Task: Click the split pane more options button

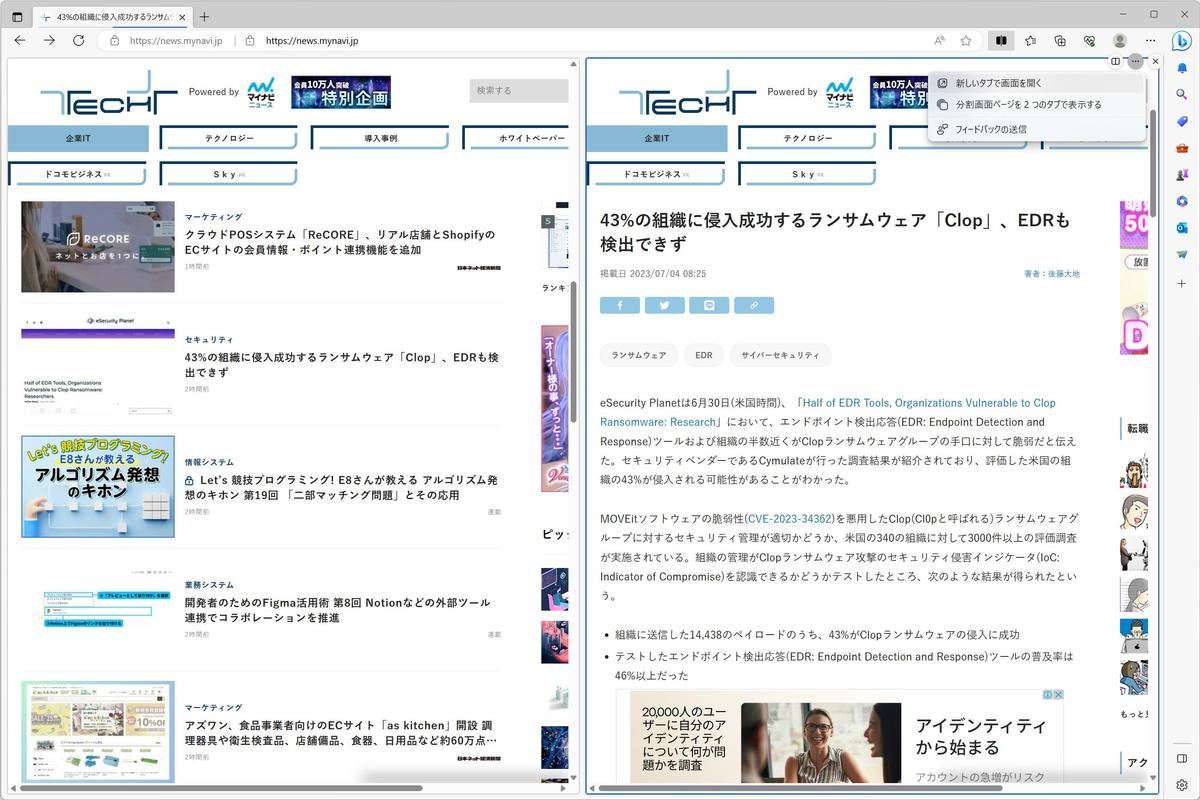Action: pos(1135,62)
